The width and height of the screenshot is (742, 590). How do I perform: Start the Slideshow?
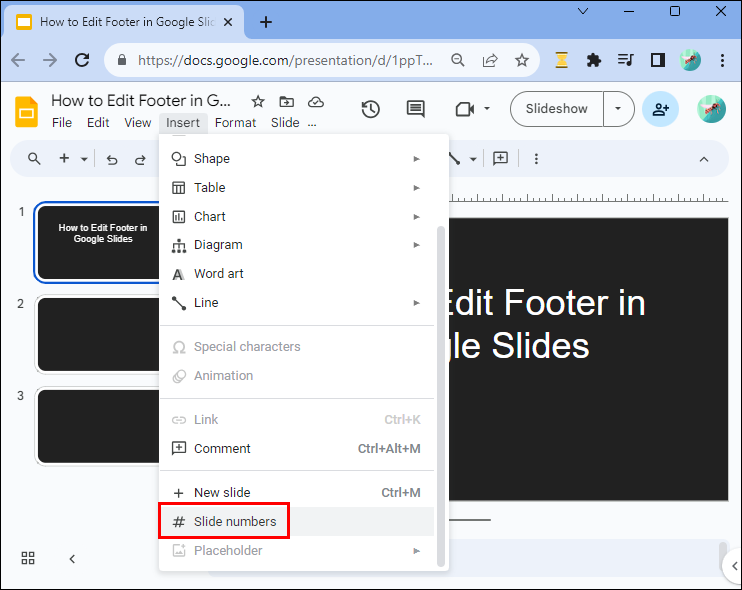[556, 109]
